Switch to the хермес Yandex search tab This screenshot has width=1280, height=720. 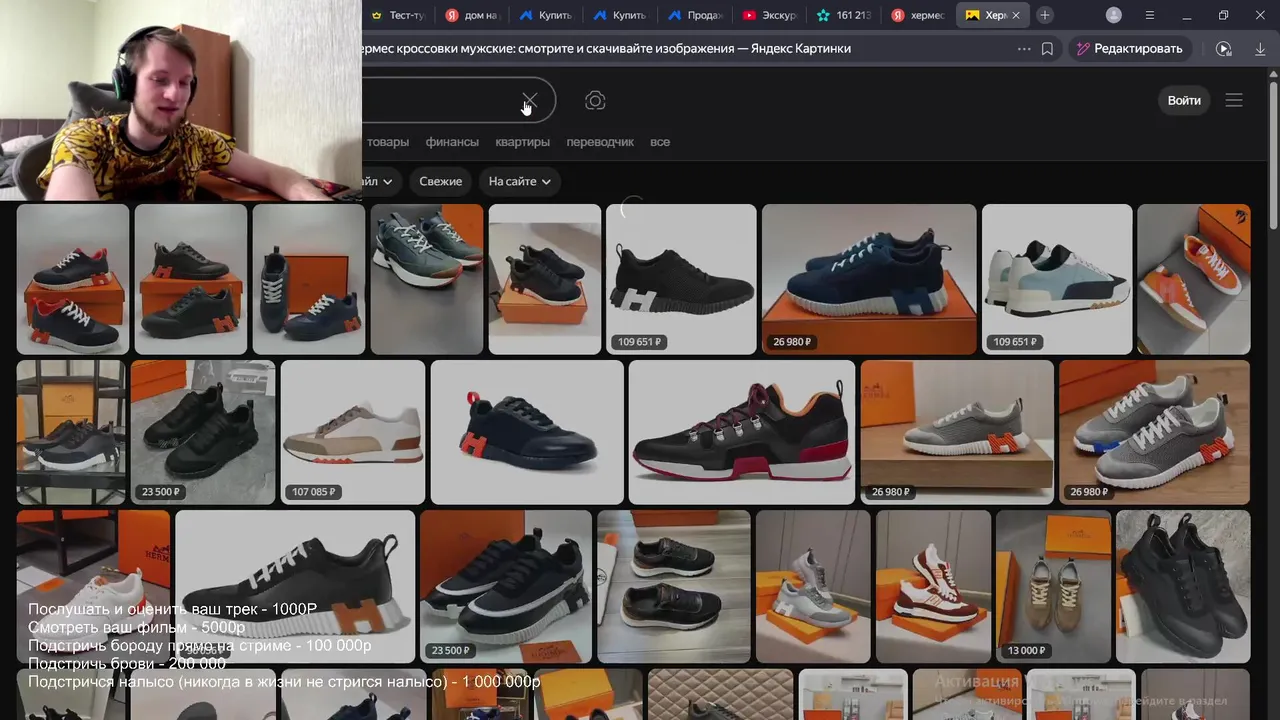click(918, 15)
